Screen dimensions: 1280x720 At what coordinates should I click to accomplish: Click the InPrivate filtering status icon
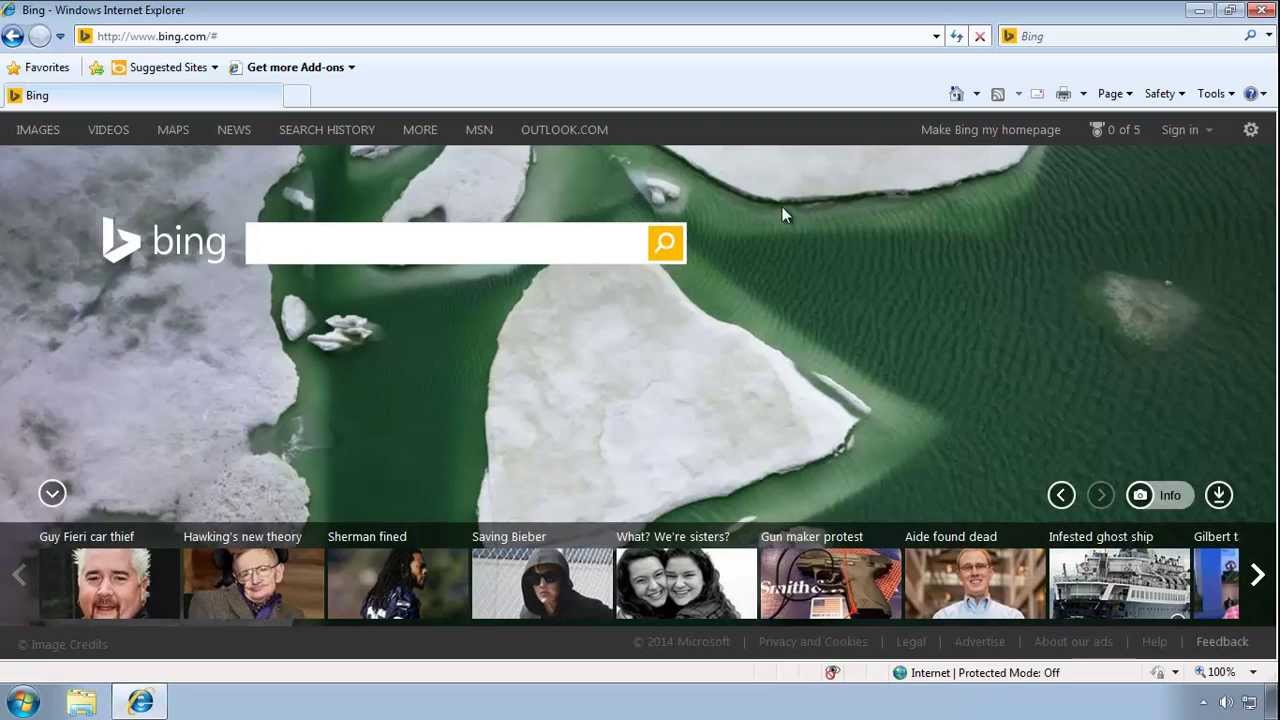(832, 673)
